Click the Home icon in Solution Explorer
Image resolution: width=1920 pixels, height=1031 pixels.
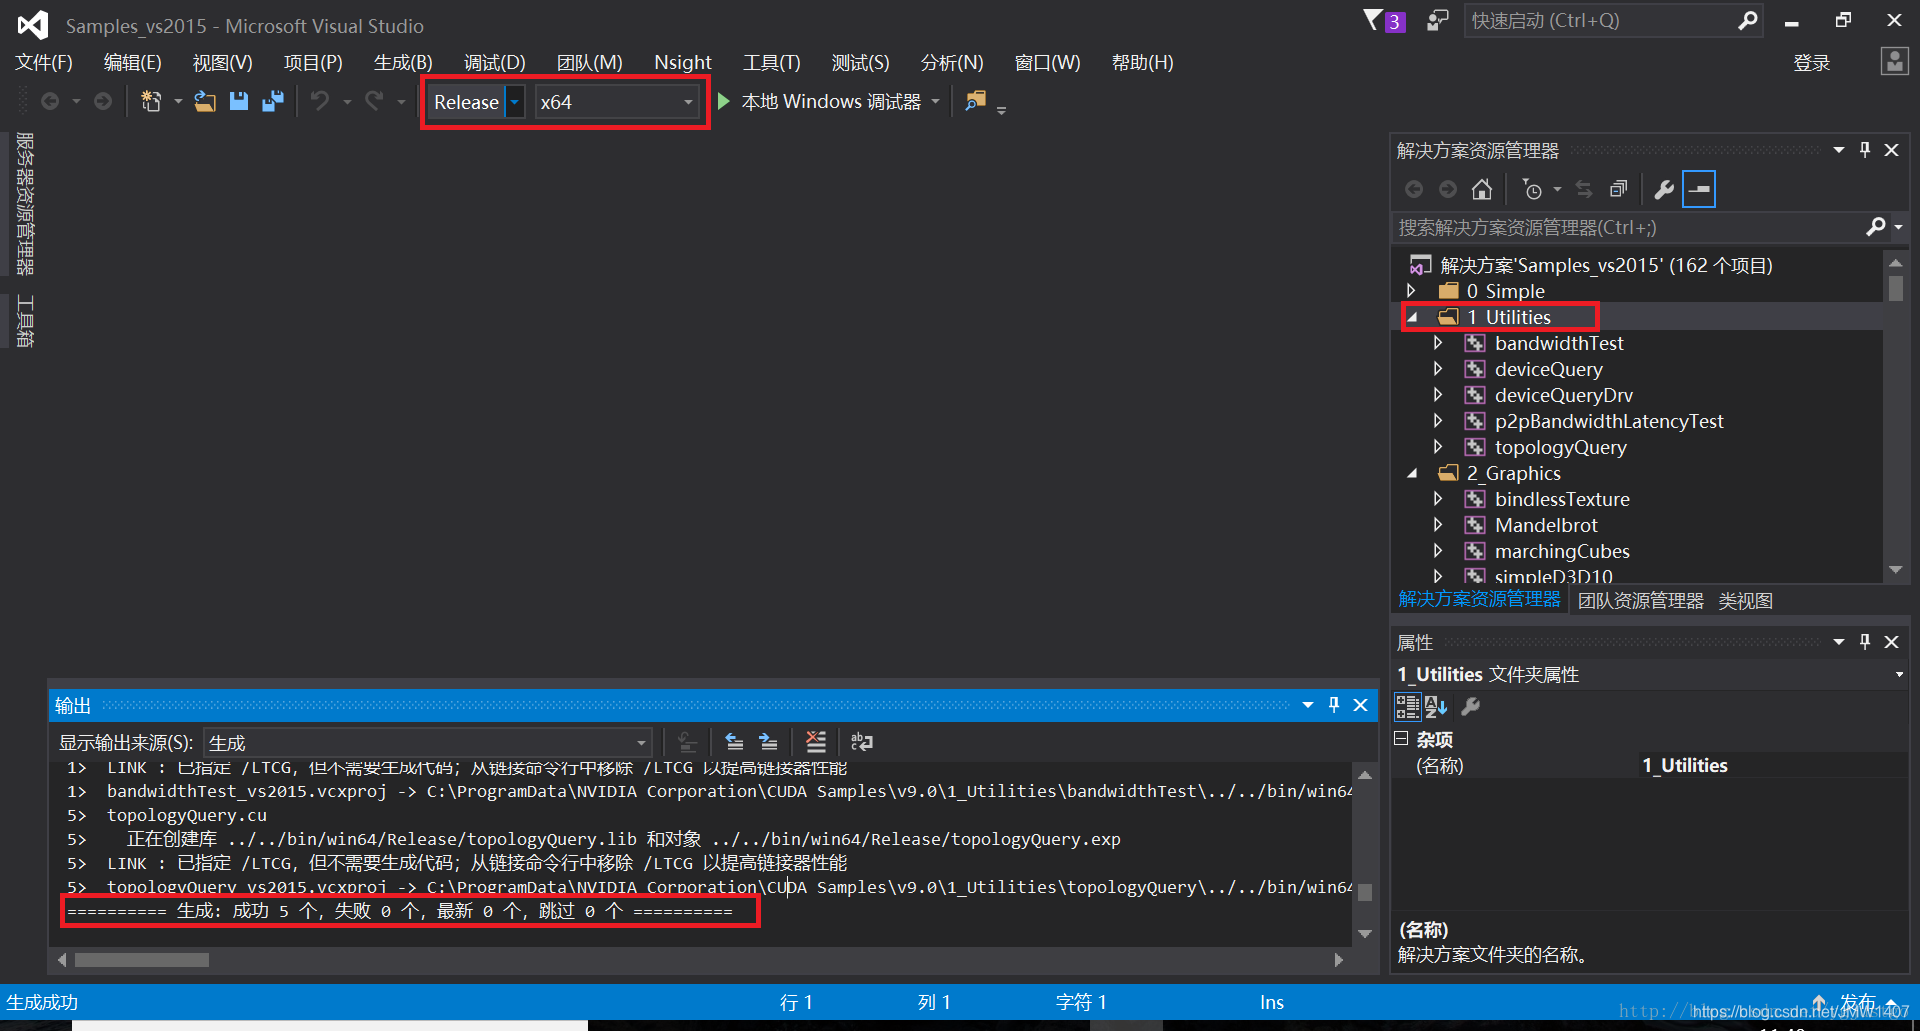point(1482,189)
